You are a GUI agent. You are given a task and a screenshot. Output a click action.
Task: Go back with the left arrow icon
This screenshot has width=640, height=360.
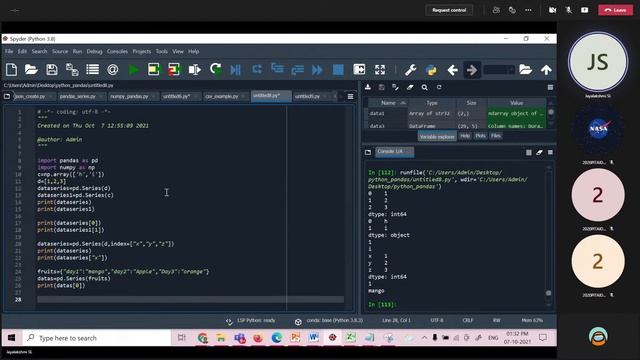(x=452, y=70)
